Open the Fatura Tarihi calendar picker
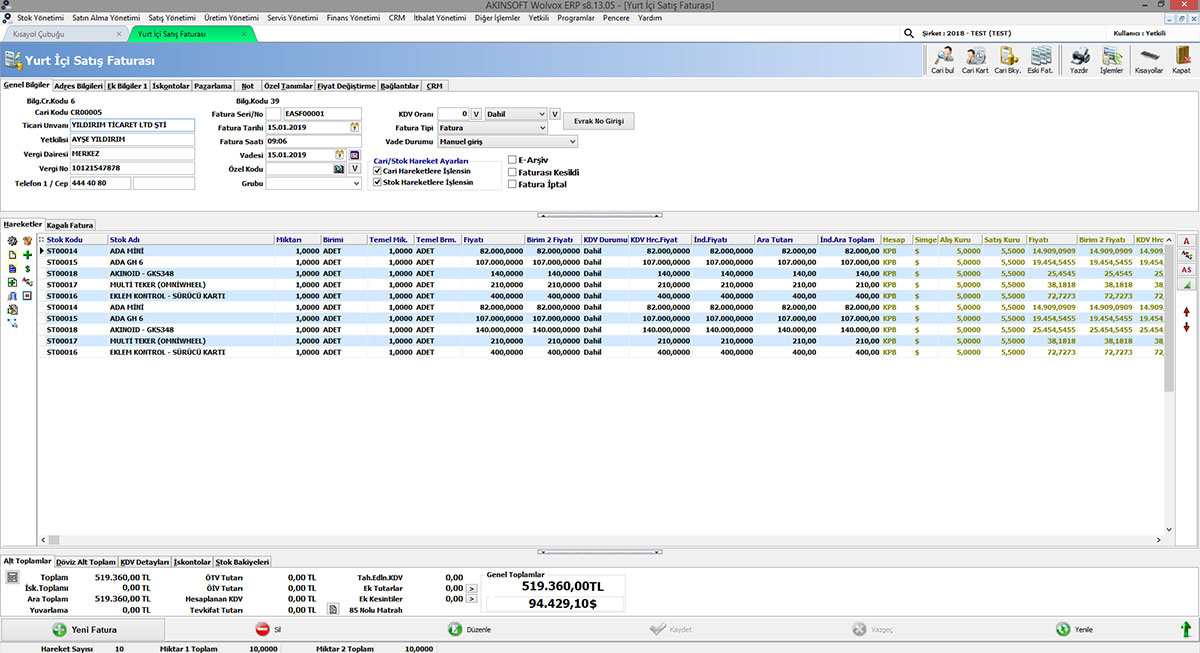1200x653 pixels. (354, 127)
